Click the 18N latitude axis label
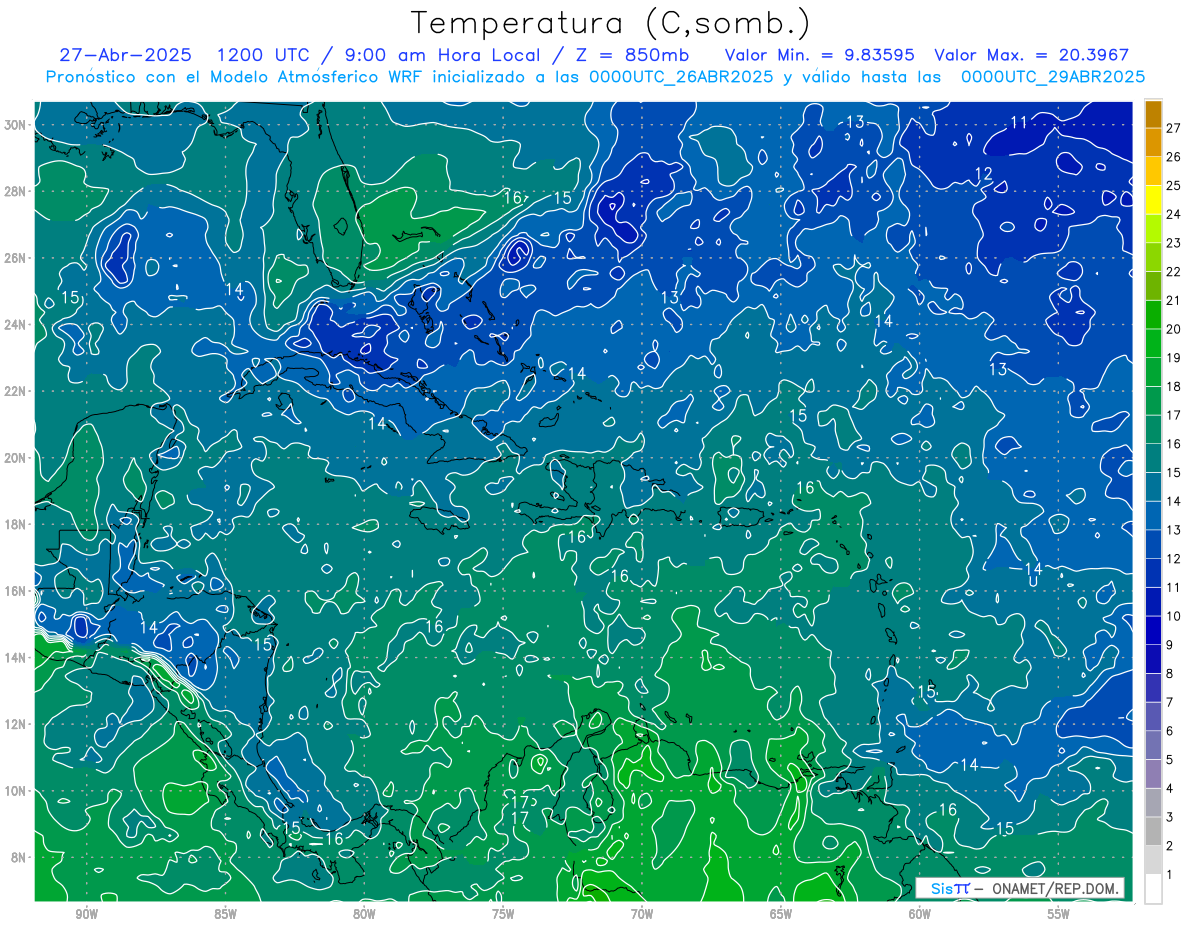The image size is (1200, 927). coord(16,524)
